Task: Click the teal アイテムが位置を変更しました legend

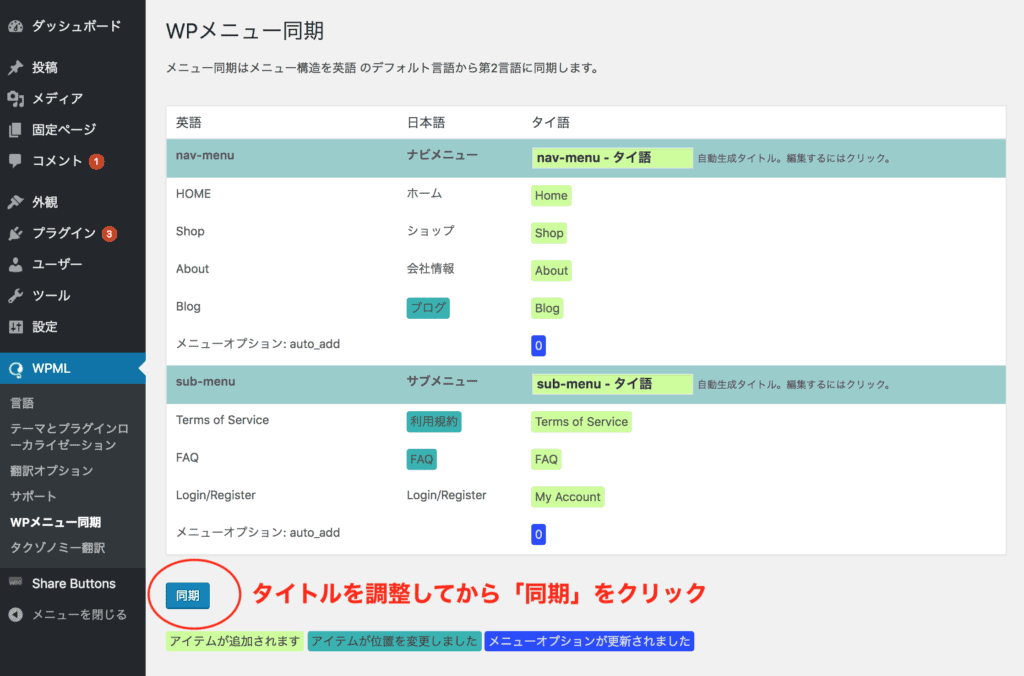Action: coord(394,641)
